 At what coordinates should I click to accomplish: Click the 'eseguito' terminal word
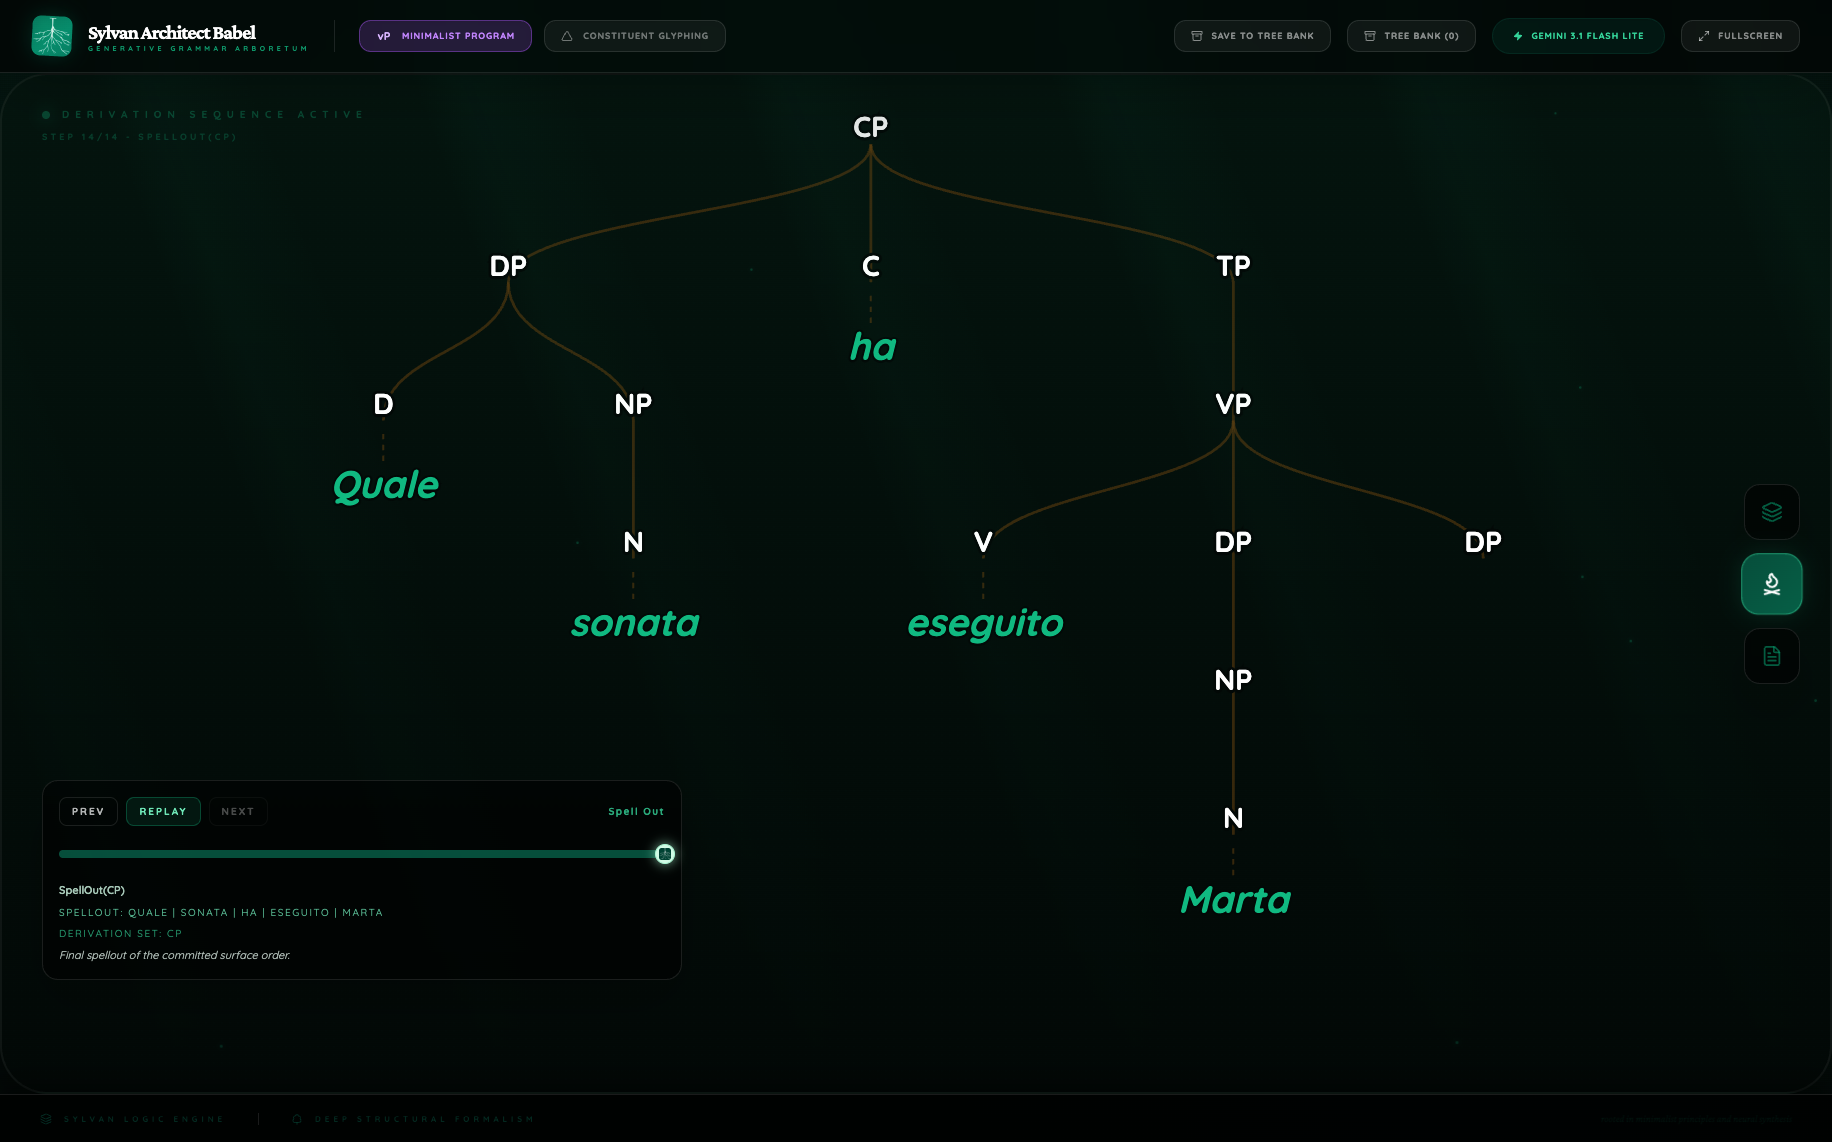pyautogui.click(x=985, y=624)
